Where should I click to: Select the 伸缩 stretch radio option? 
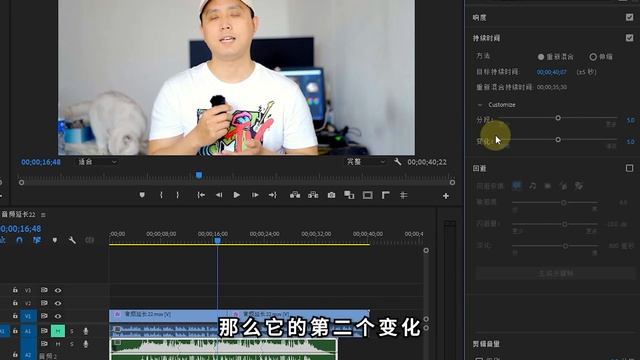[x=593, y=57]
